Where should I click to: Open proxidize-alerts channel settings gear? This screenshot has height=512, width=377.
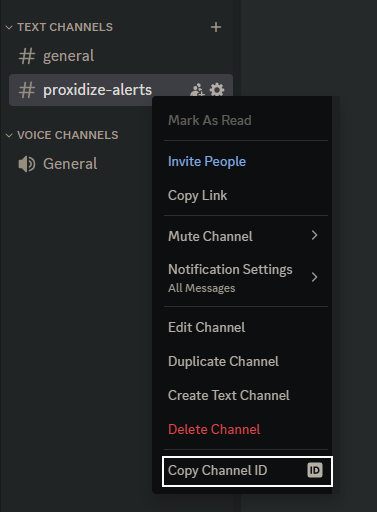[217, 90]
